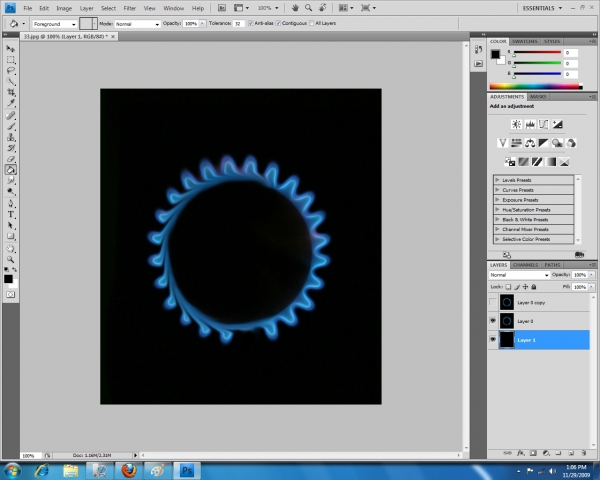Hide the Layer 1 layer
Image resolution: width=600 pixels, height=480 pixels.
pos(493,340)
